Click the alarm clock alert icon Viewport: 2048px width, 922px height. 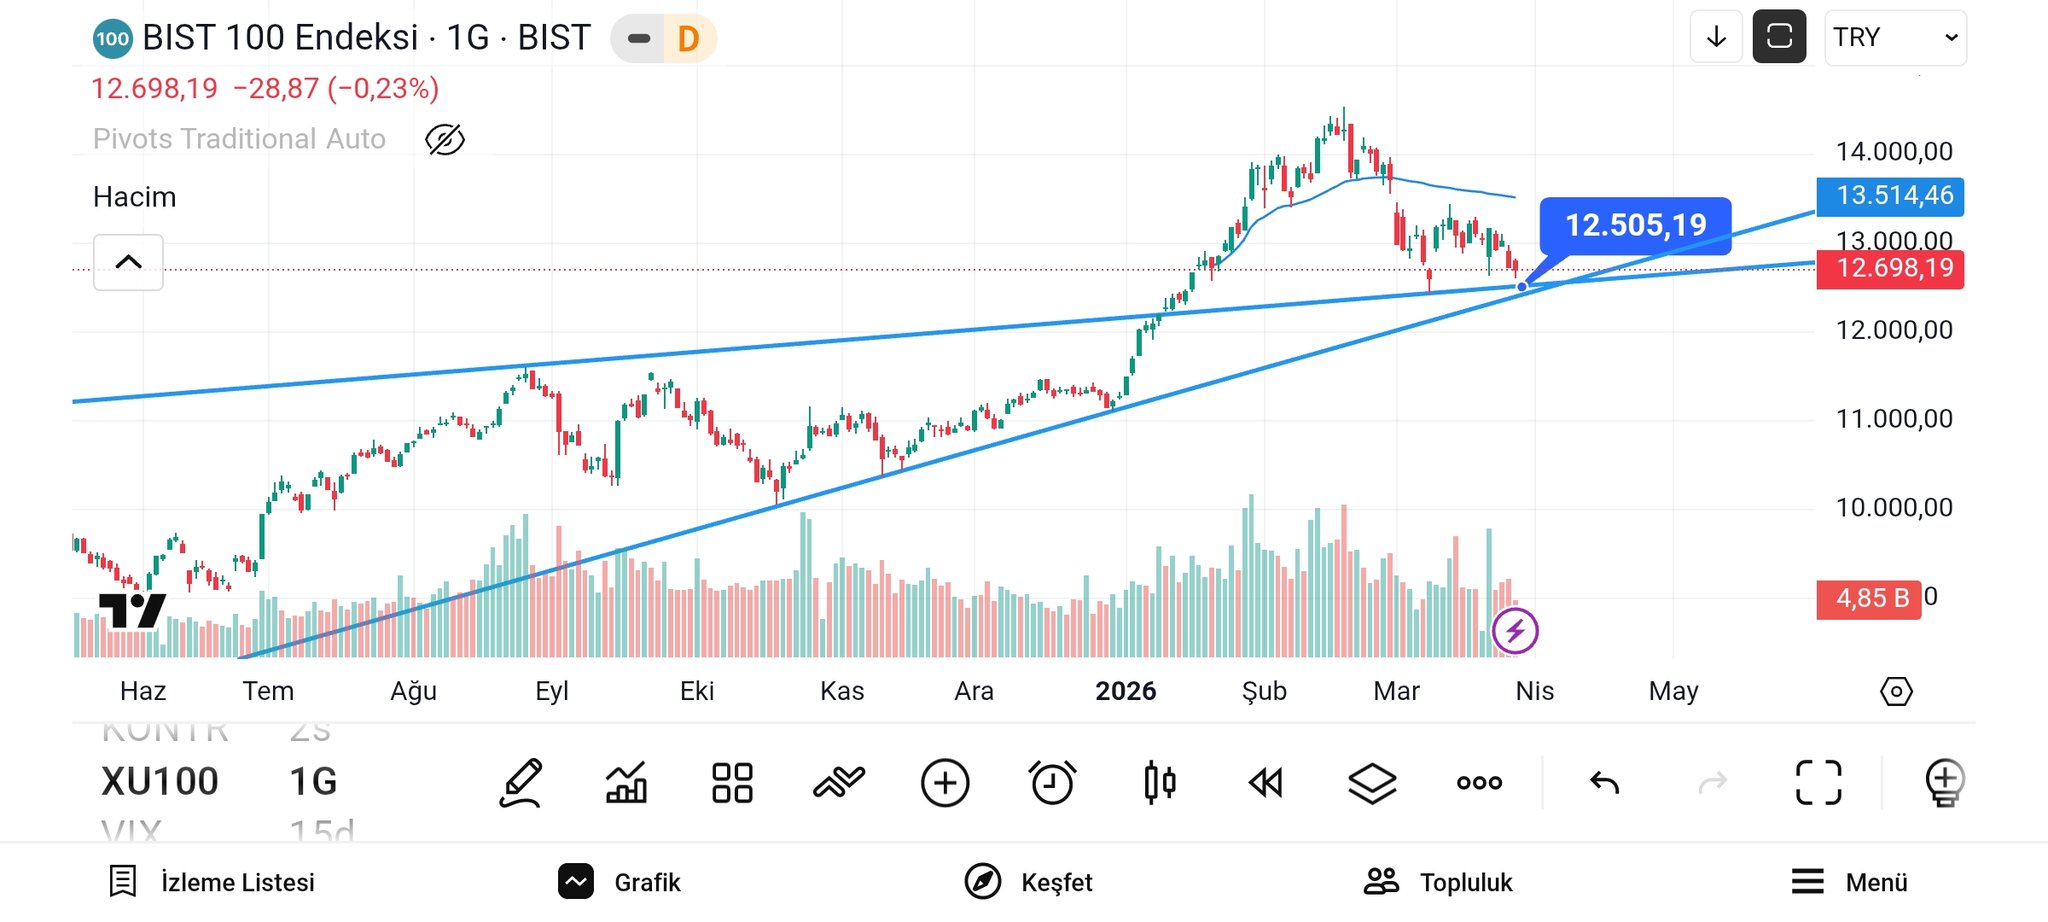(x=1052, y=782)
